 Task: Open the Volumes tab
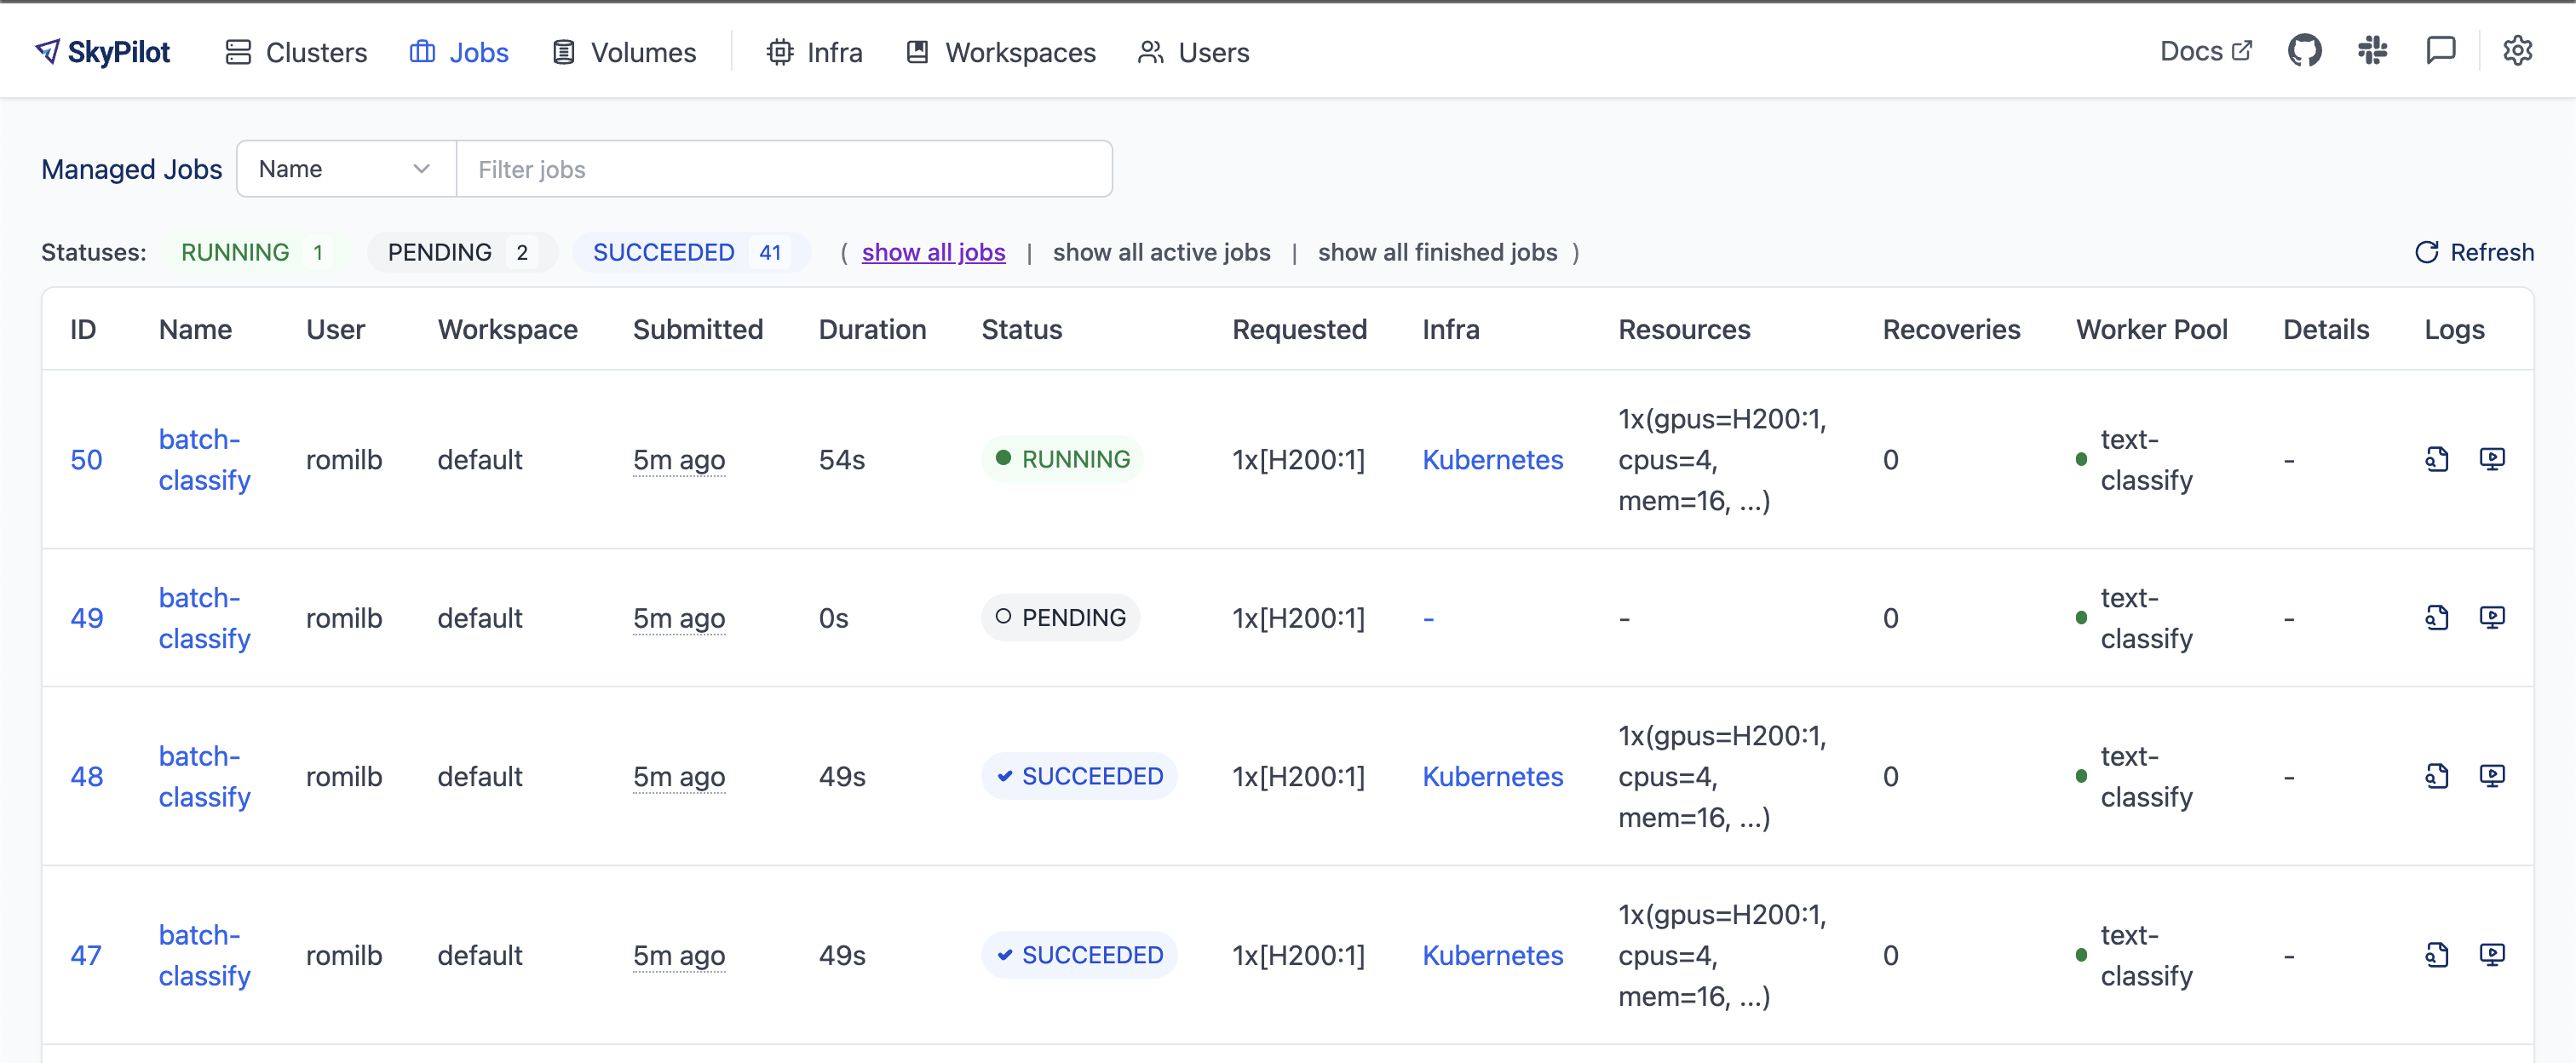624,52
